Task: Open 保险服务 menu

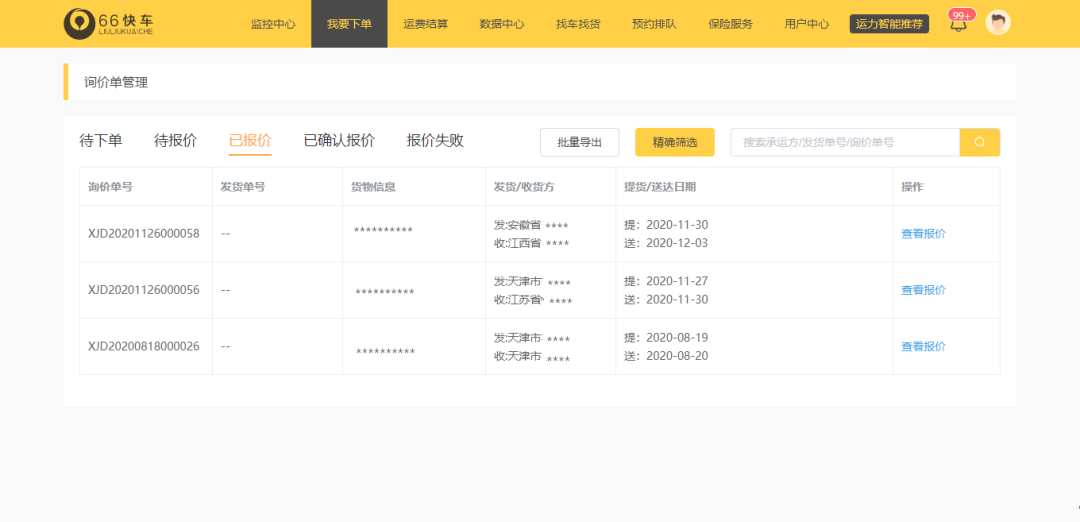Action: (730, 24)
